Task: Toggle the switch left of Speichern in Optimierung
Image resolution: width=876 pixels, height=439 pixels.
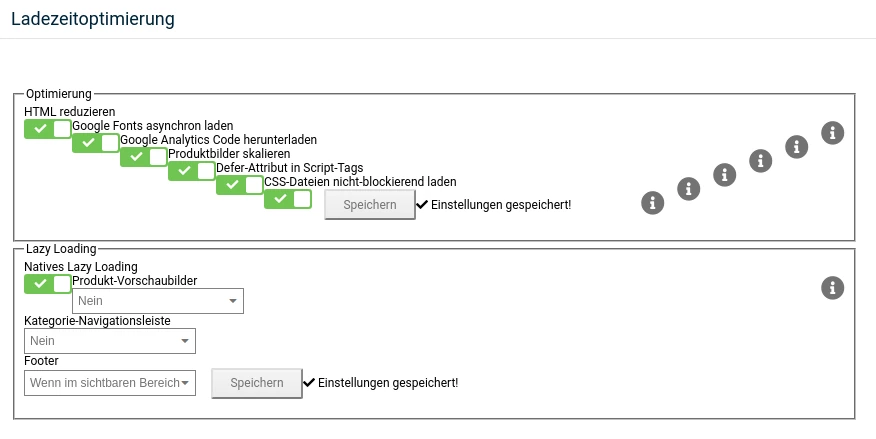Action: pos(288,199)
